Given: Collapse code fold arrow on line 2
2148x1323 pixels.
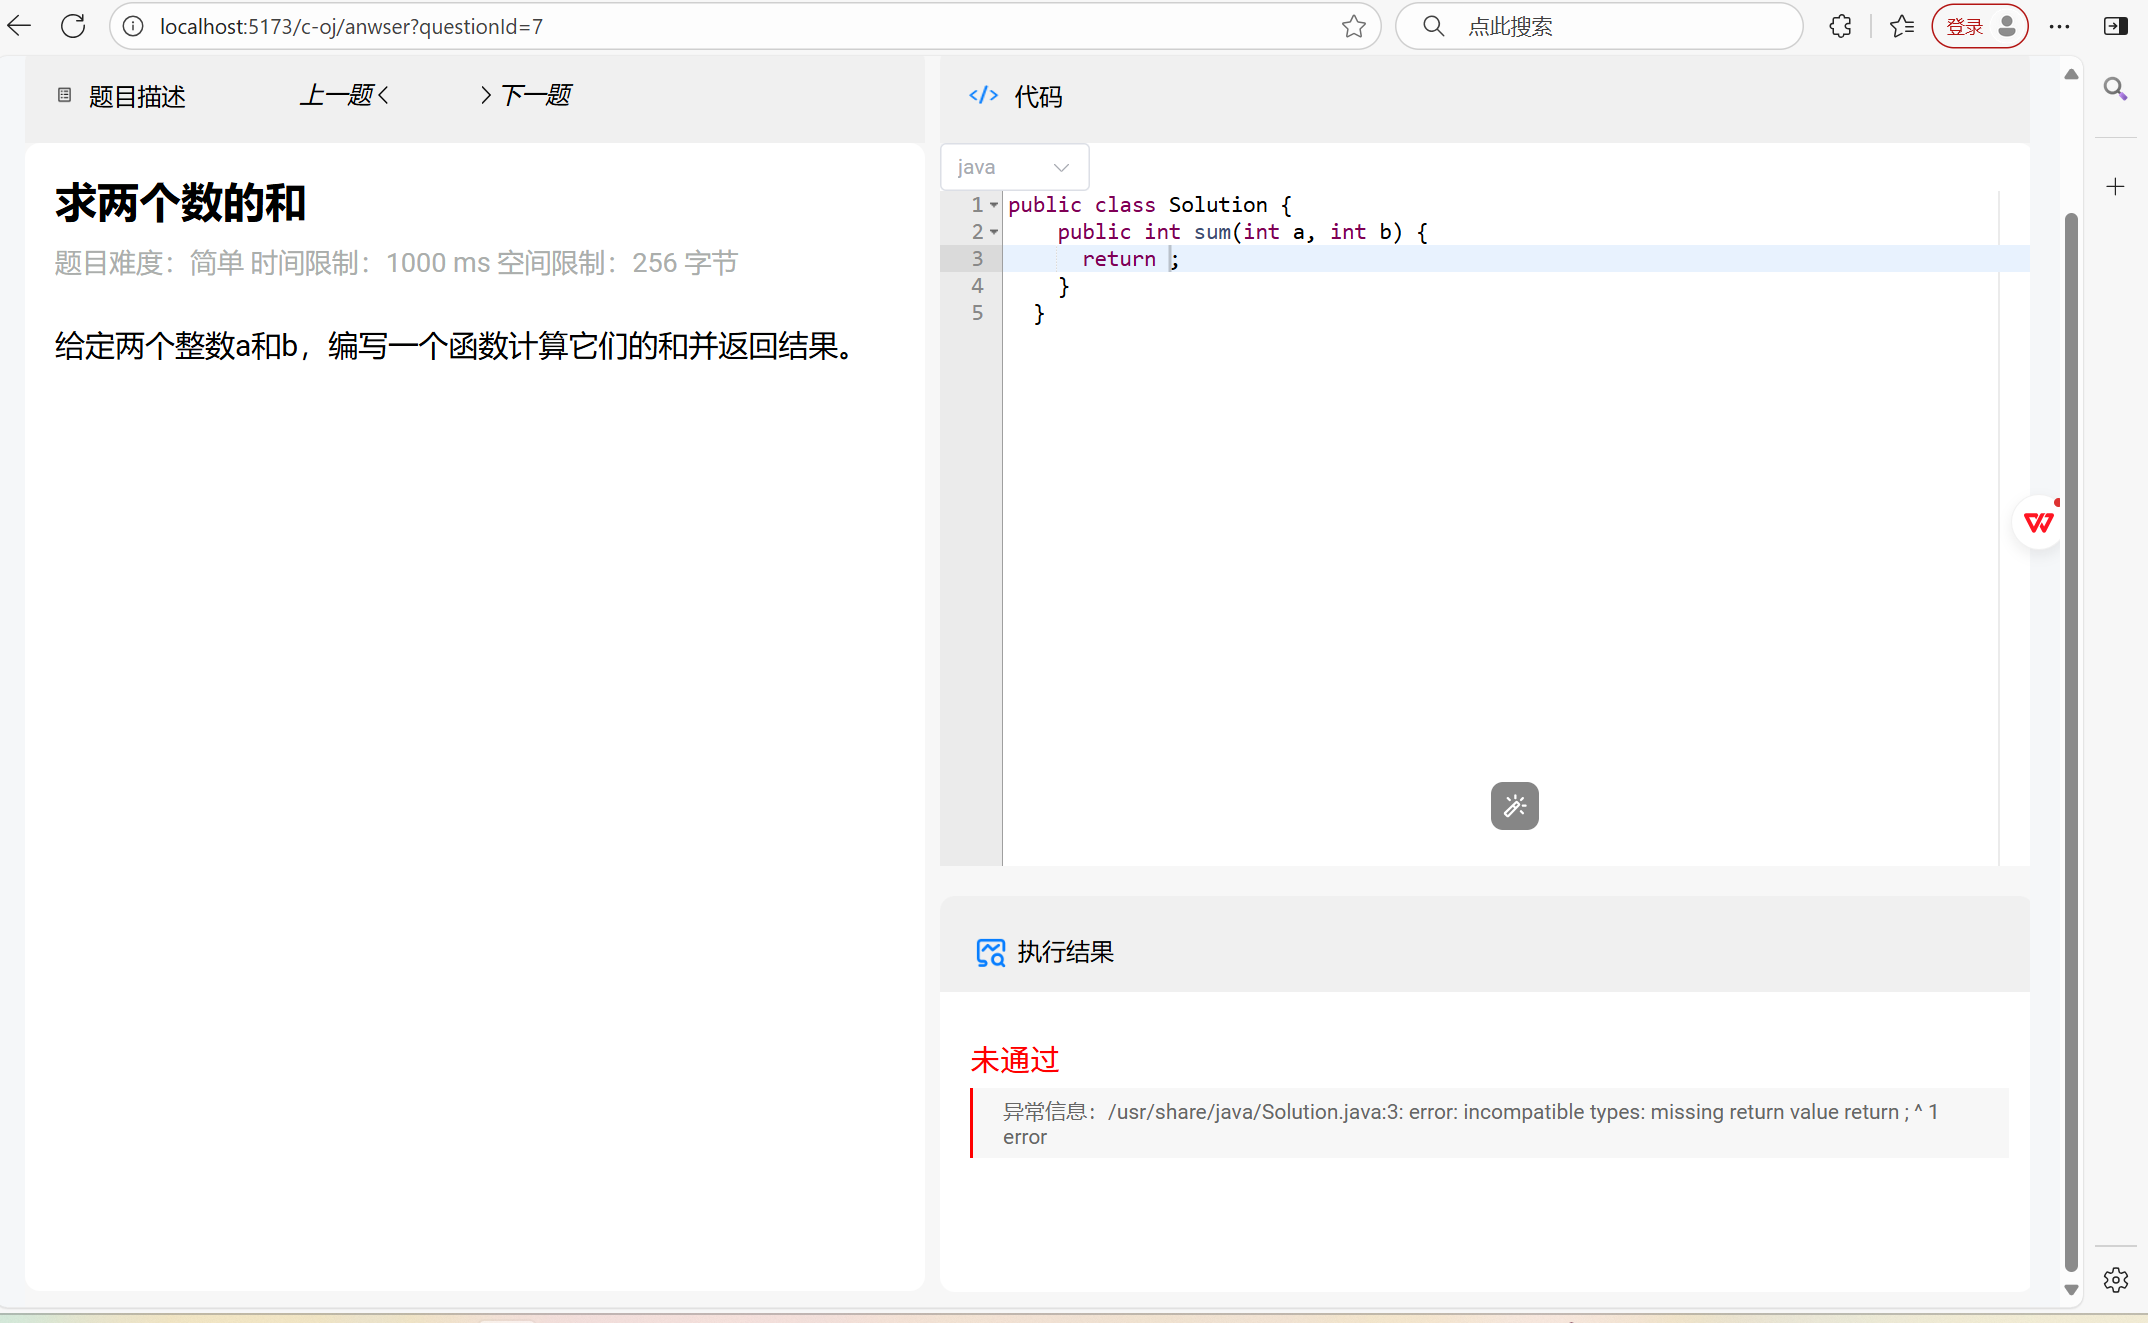Looking at the screenshot, I should pos(994,232).
